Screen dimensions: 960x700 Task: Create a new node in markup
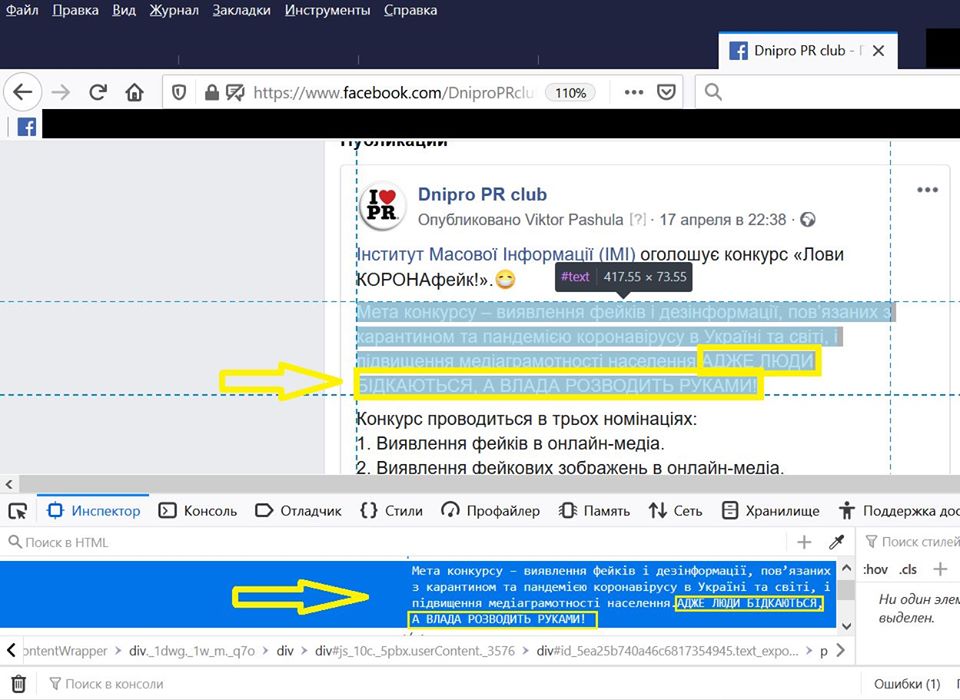tap(804, 542)
